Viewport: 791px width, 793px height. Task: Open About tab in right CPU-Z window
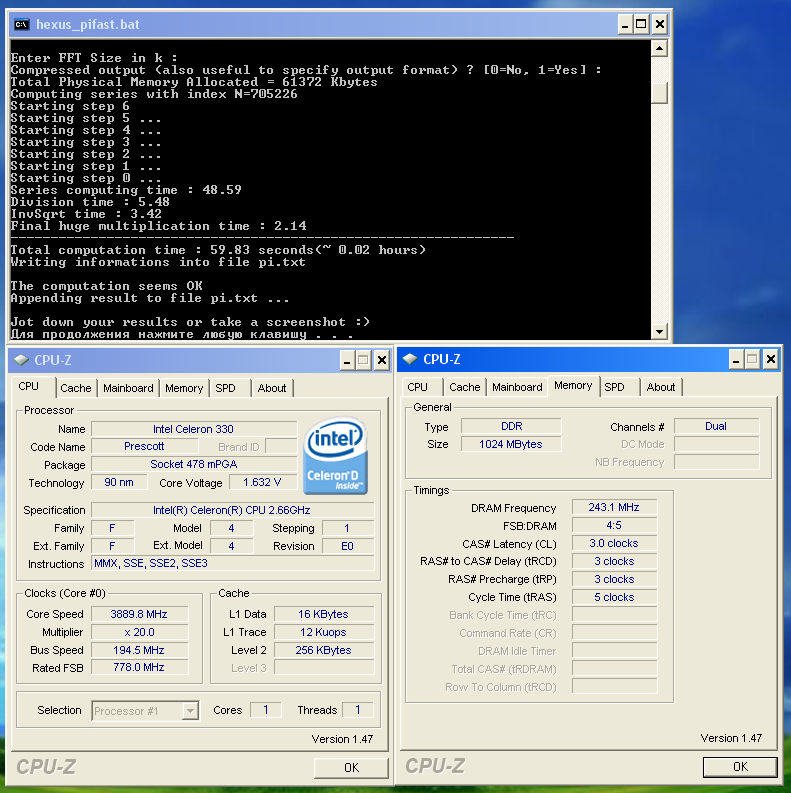click(661, 387)
